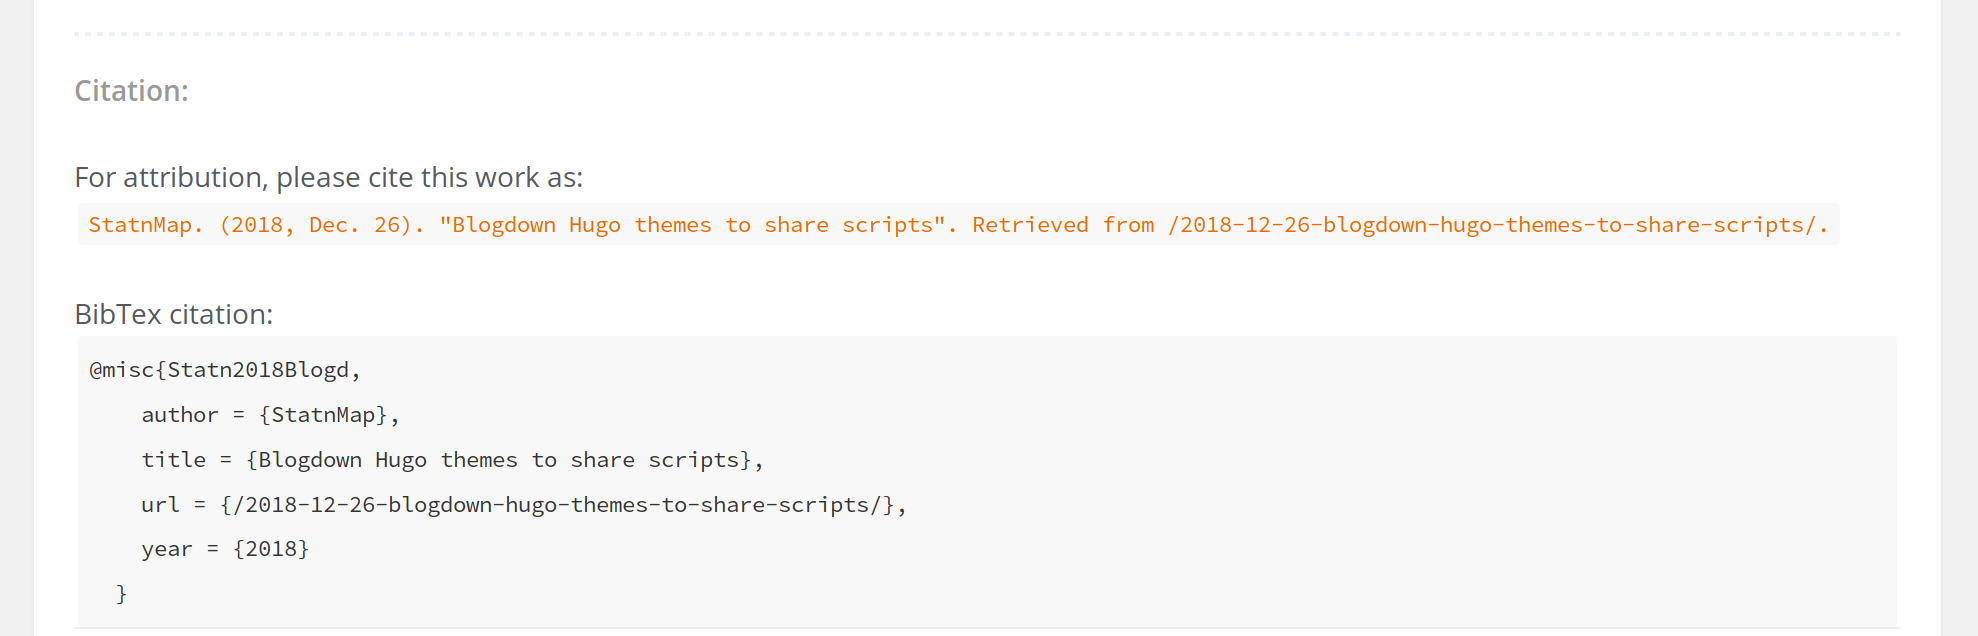Click the Citation heading
The image size is (1978, 636).
click(131, 91)
